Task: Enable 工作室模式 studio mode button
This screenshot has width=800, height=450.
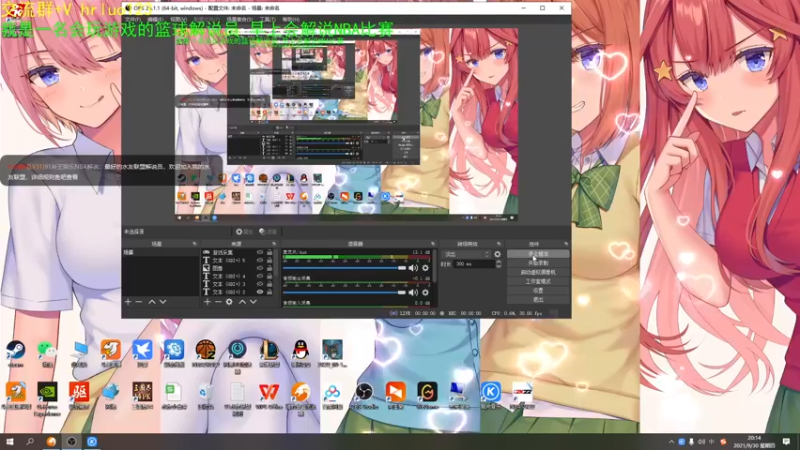Action: (538, 282)
